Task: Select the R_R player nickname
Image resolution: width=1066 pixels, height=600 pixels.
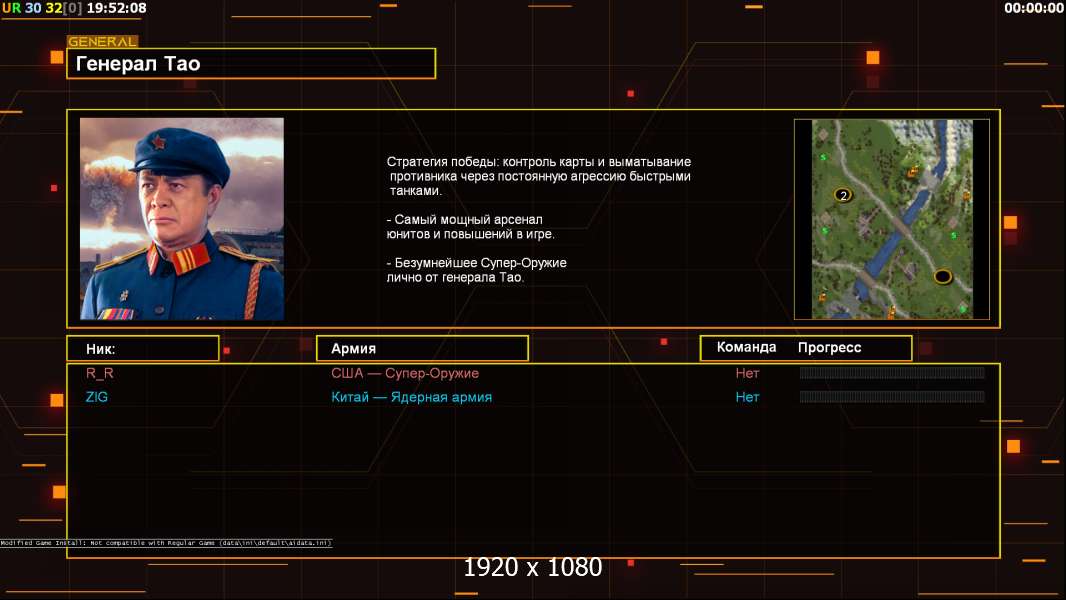Action: (99, 373)
